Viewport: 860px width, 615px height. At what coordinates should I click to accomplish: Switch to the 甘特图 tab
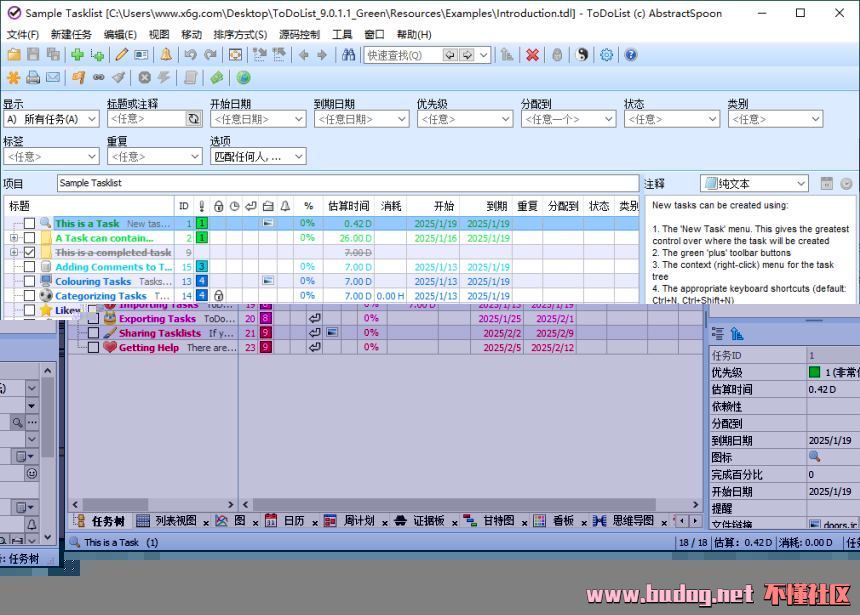coord(498,521)
